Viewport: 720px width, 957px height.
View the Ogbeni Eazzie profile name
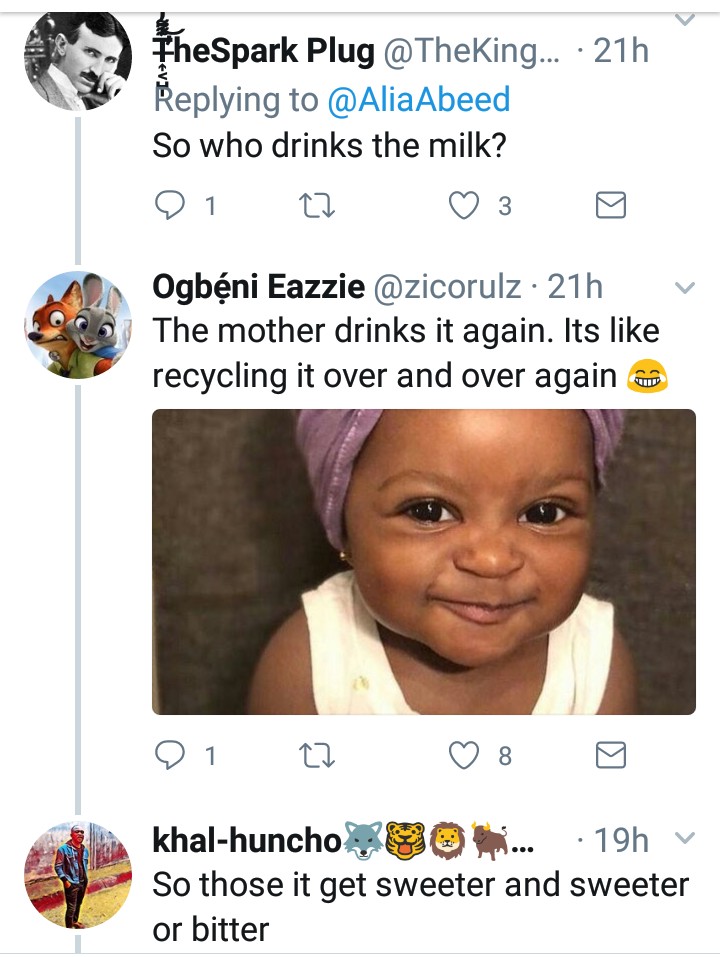point(258,288)
